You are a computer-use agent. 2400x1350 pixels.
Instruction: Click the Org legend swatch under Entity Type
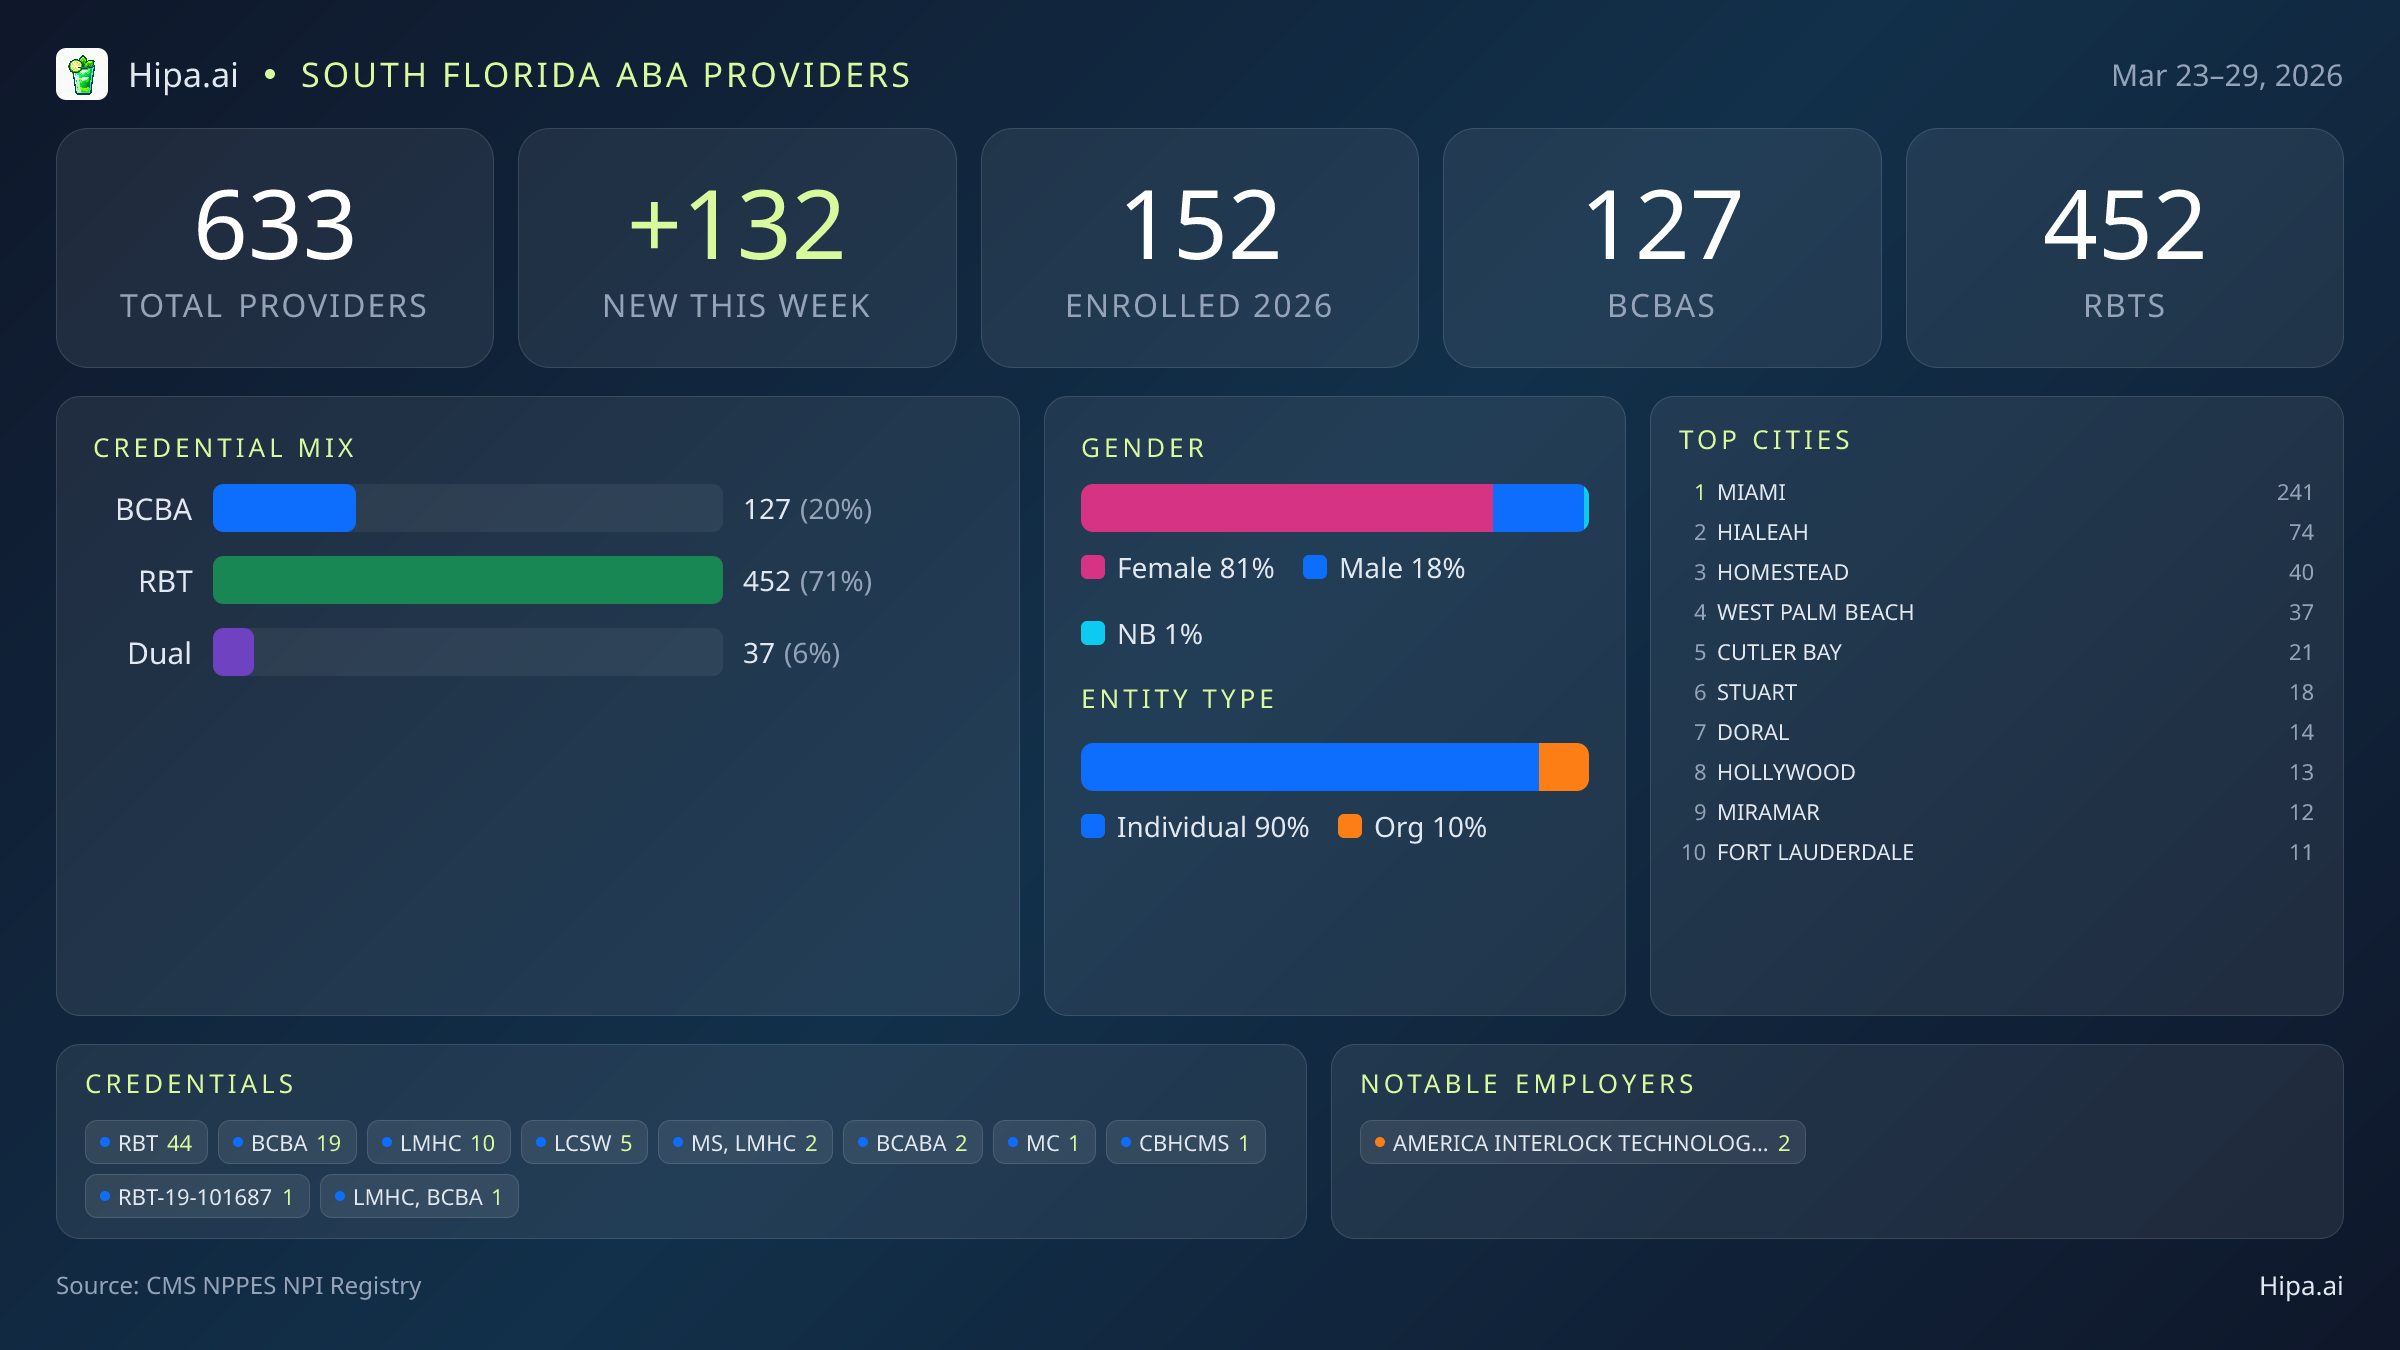1351,827
